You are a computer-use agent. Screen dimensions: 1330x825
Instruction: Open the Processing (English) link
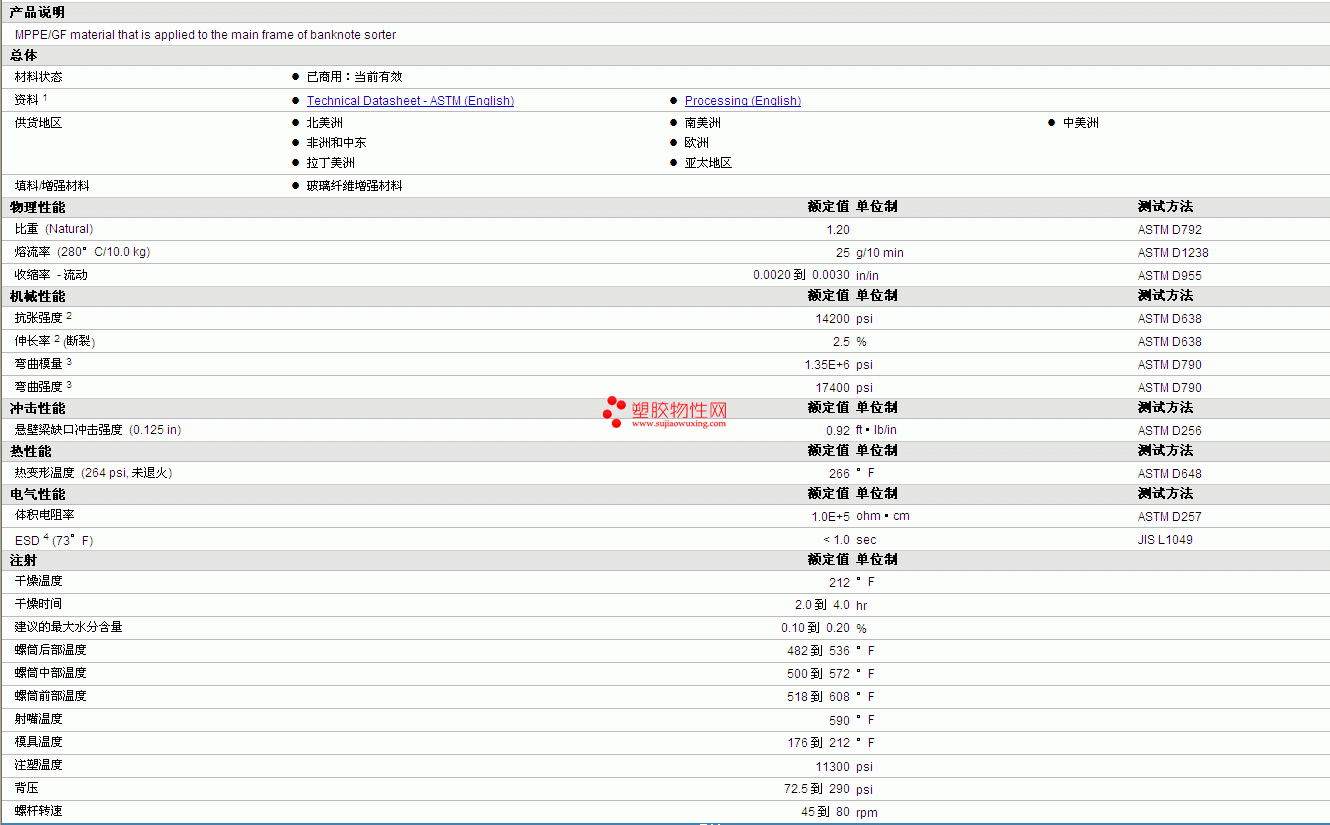743,101
